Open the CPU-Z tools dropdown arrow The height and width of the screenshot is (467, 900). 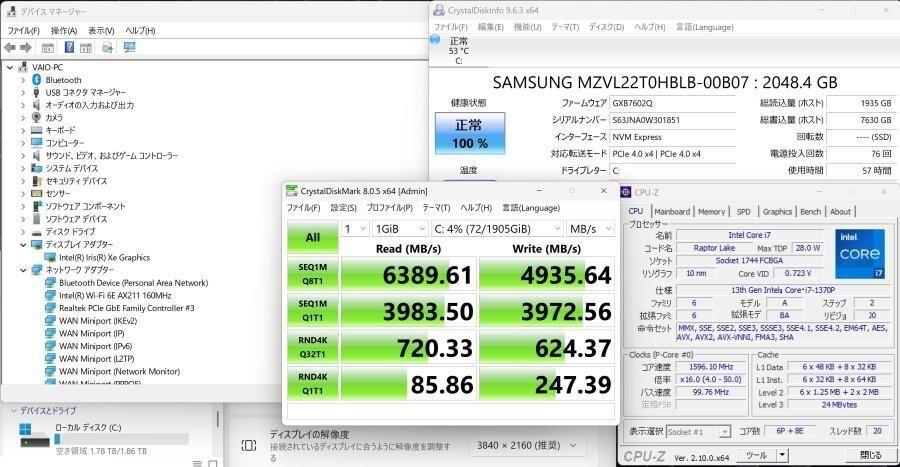(x=782, y=455)
